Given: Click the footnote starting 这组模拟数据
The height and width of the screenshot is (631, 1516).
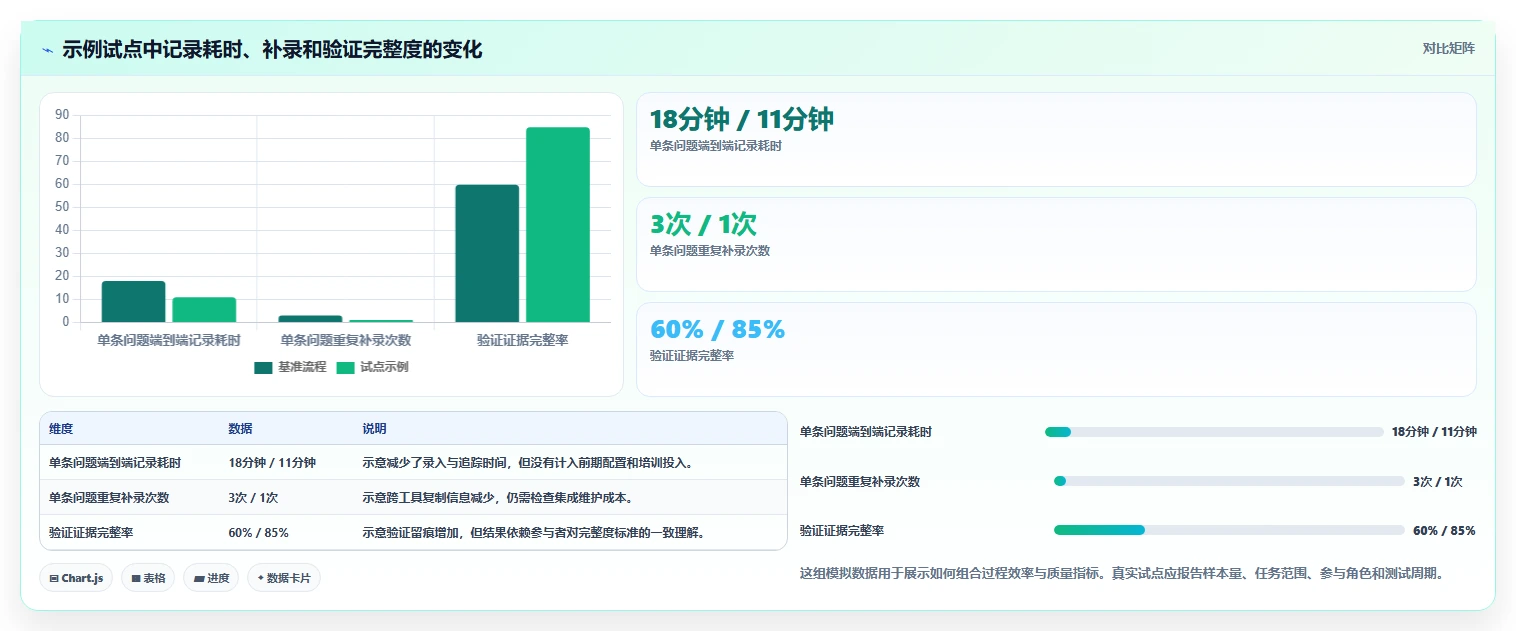Looking at the screenshot, I should (x=1122, y=574).
